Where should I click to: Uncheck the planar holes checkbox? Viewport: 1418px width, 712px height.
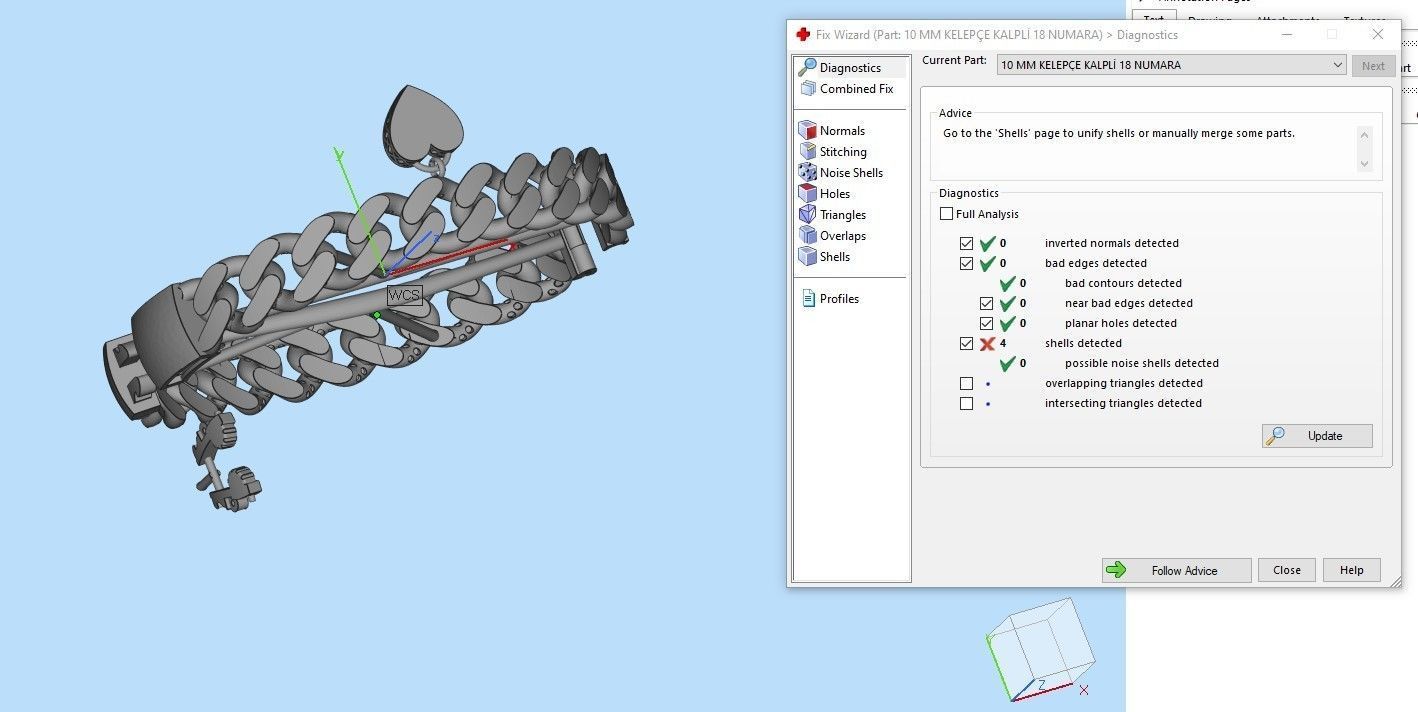tap(986, 324)
